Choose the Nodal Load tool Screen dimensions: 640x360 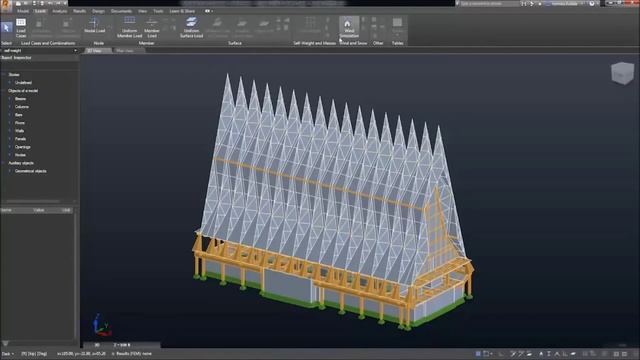[94, 25]
